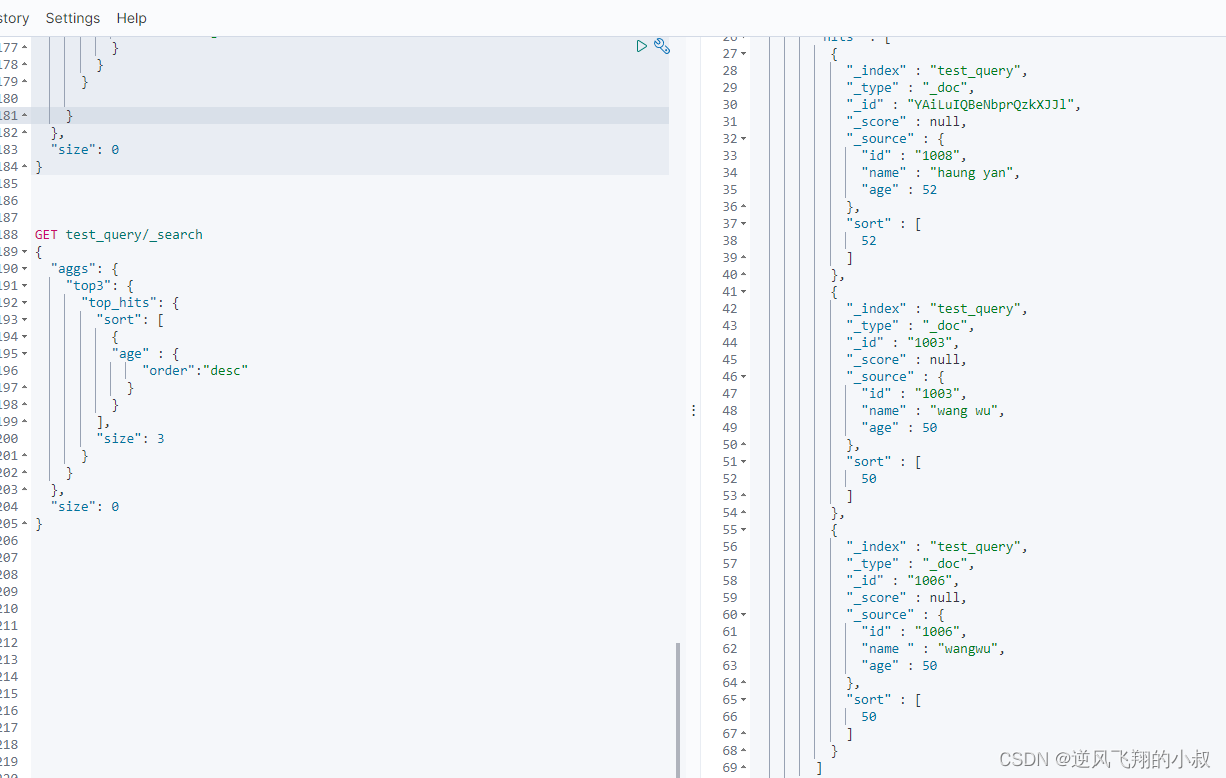The height and width of the screenshot is (778, 1226).
Task: Collapse the "_source" fold at response line 60
Action: pos(743,615)
